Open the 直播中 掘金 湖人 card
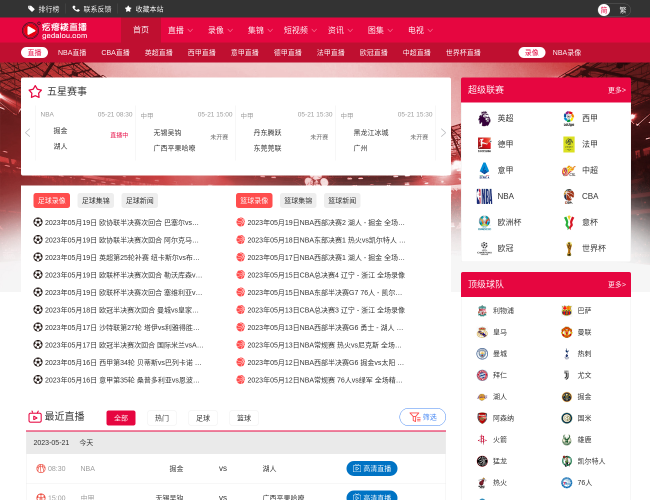 pos(86,133)
